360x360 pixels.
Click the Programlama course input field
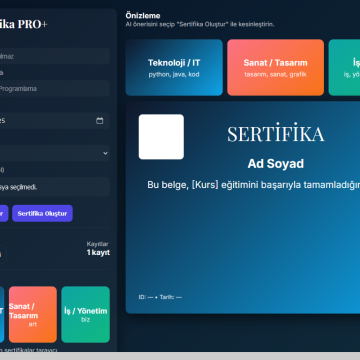click(55, 89)
